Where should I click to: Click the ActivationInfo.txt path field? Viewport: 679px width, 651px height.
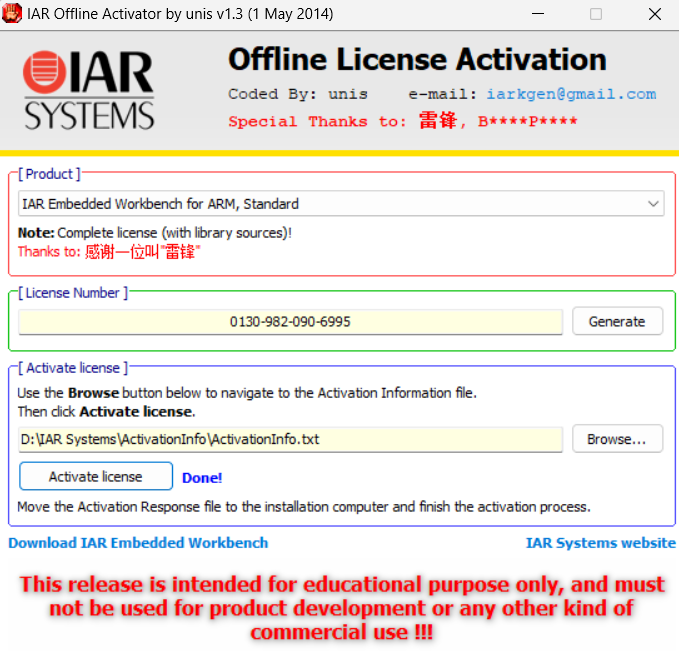pos(290,439)
